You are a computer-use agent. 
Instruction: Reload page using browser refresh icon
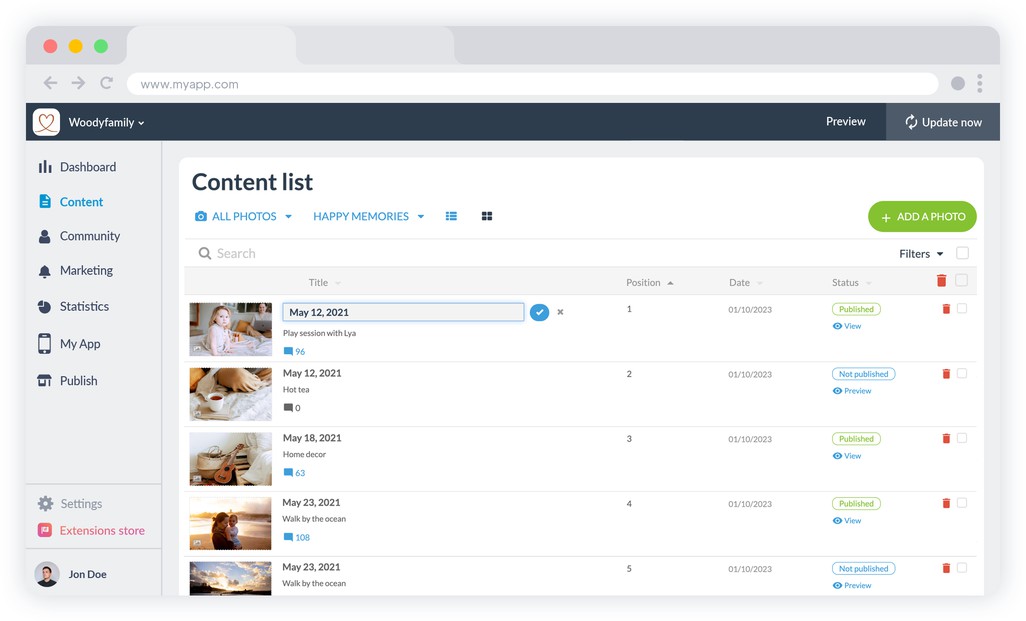point(107,84)
